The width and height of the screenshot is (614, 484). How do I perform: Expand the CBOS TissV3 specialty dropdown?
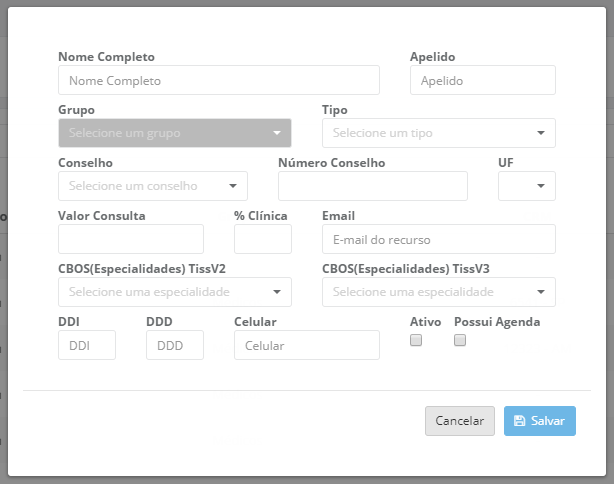(438, 292)
